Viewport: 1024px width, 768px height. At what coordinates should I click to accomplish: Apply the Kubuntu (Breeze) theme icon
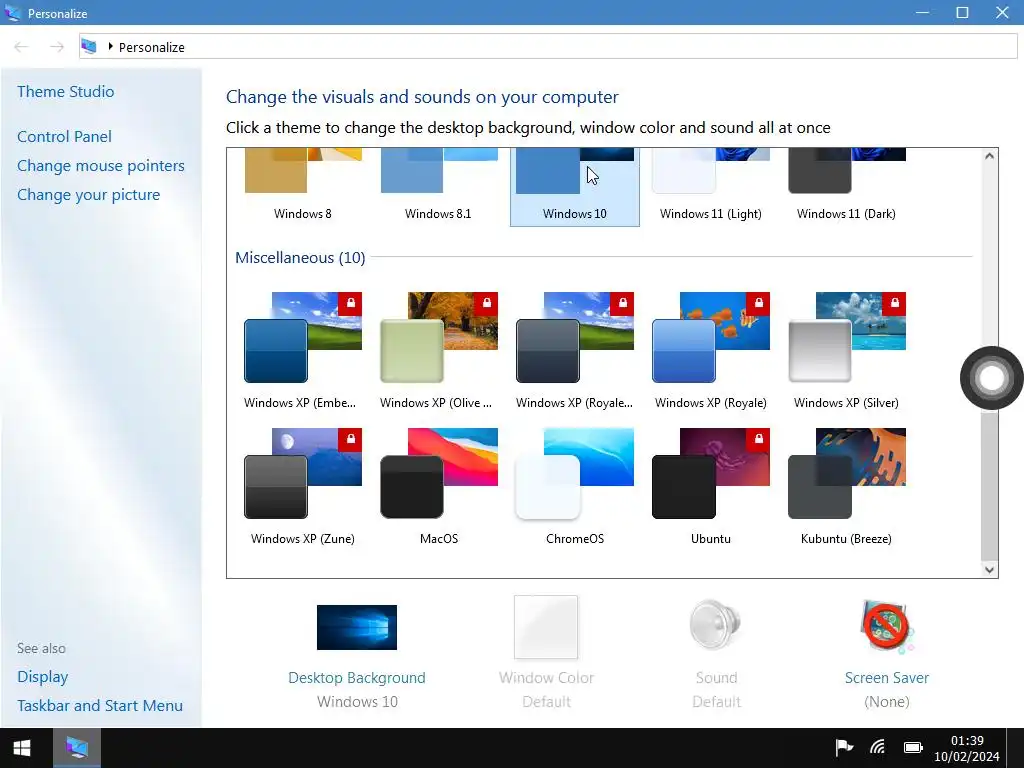click(x=846, y=473)
